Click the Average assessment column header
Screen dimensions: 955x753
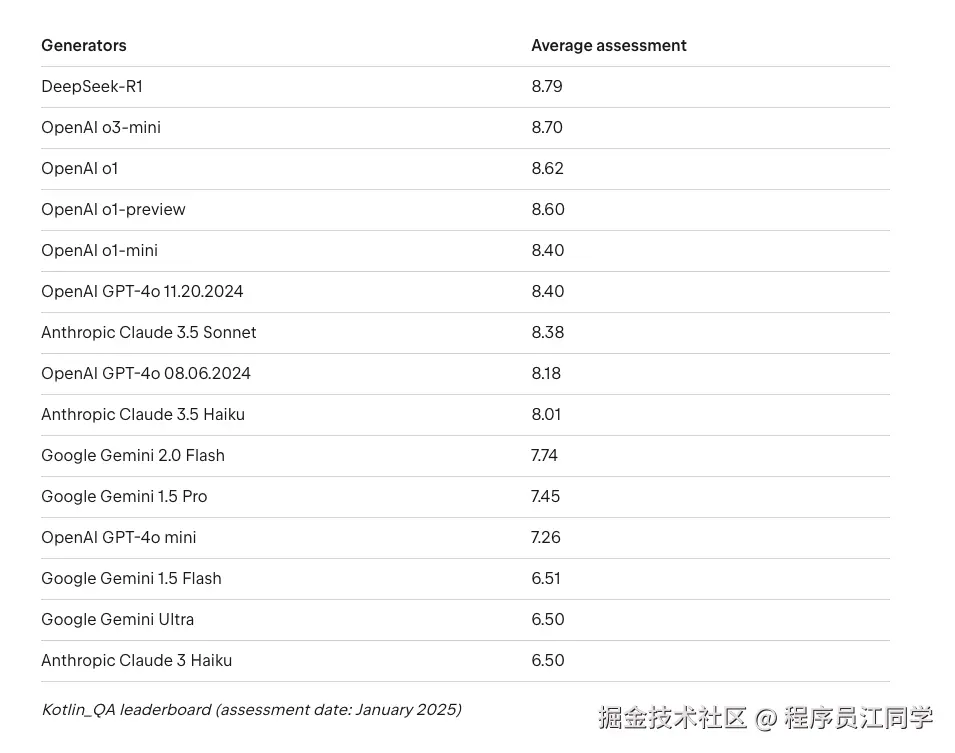pos(608,46)
